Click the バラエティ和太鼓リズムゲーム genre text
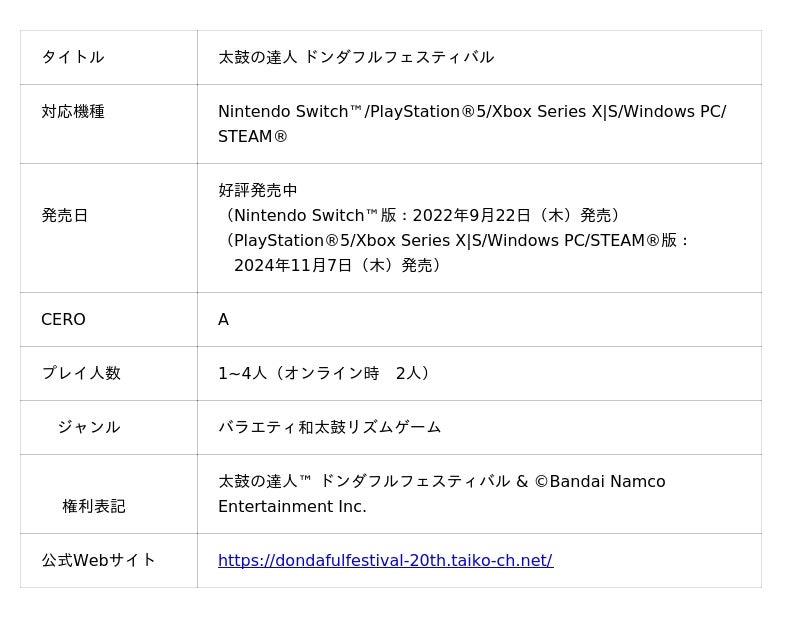The width and height of the screenshot is (800, 618). tap(329, 427)
